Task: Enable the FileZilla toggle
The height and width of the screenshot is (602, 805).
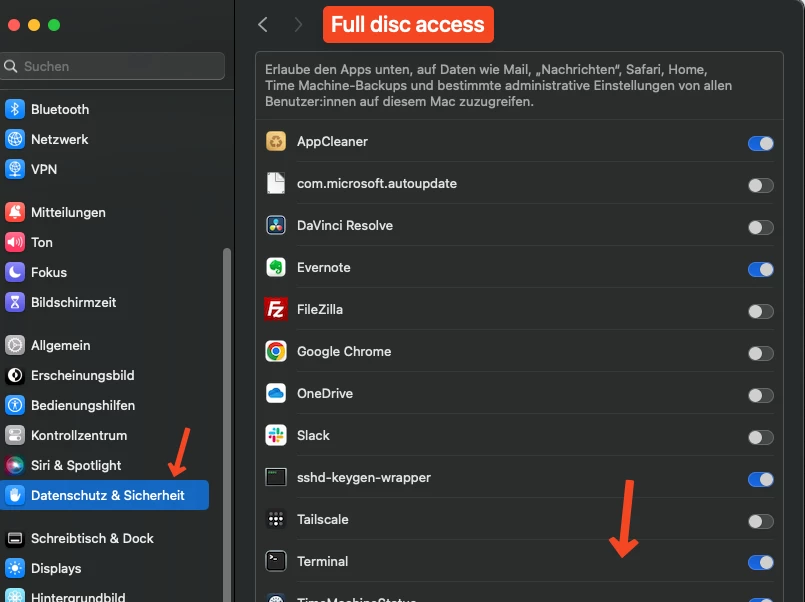Action: pyautogui.click(x=760, y=312)
